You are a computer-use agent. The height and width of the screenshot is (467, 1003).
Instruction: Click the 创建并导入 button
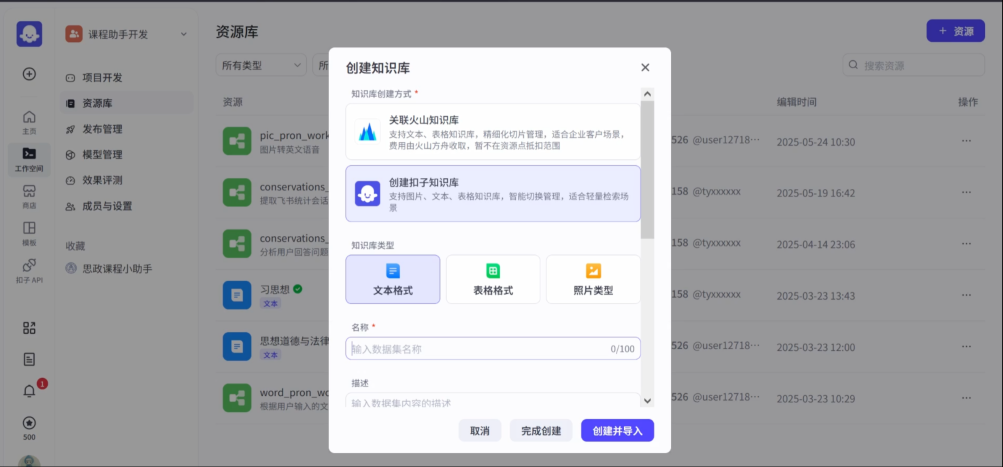pyautogui.click(x=617, y=430)
